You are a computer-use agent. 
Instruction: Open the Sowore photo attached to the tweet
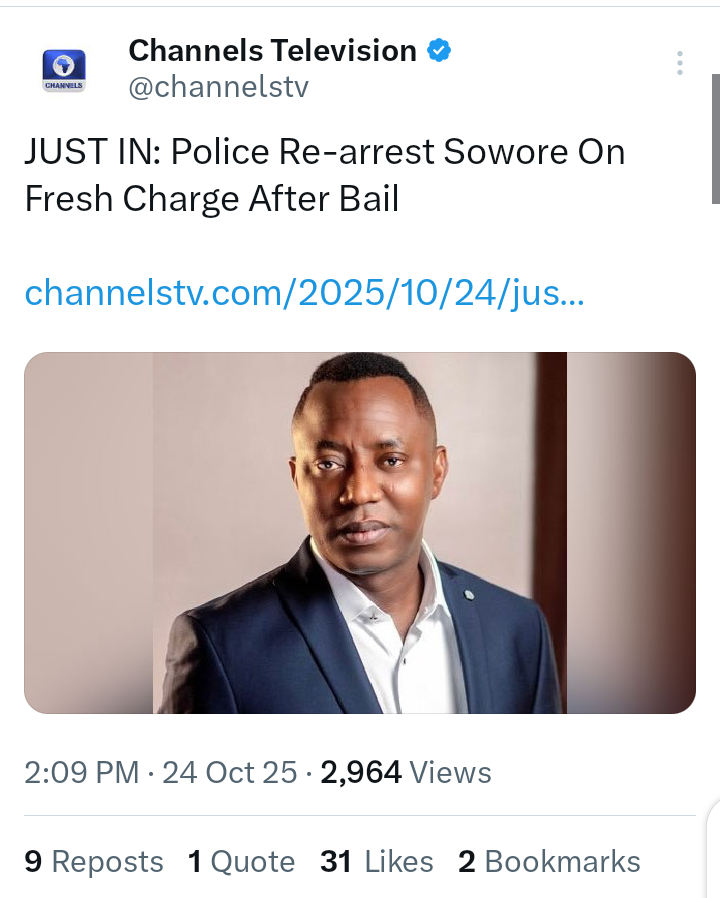pyautogui.click(x=359, y=532)
